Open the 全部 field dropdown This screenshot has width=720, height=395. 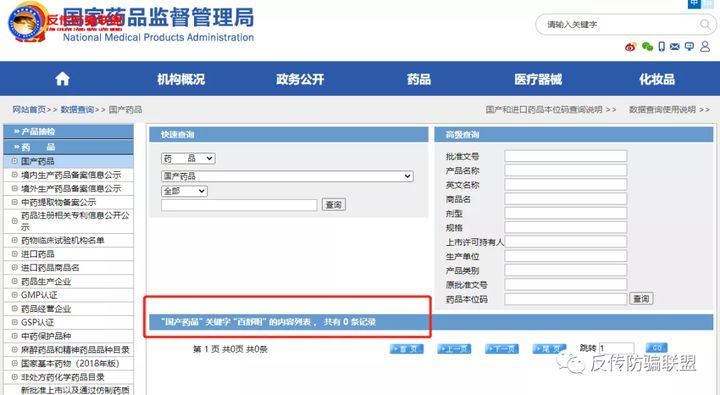click(x=184, y=191)
